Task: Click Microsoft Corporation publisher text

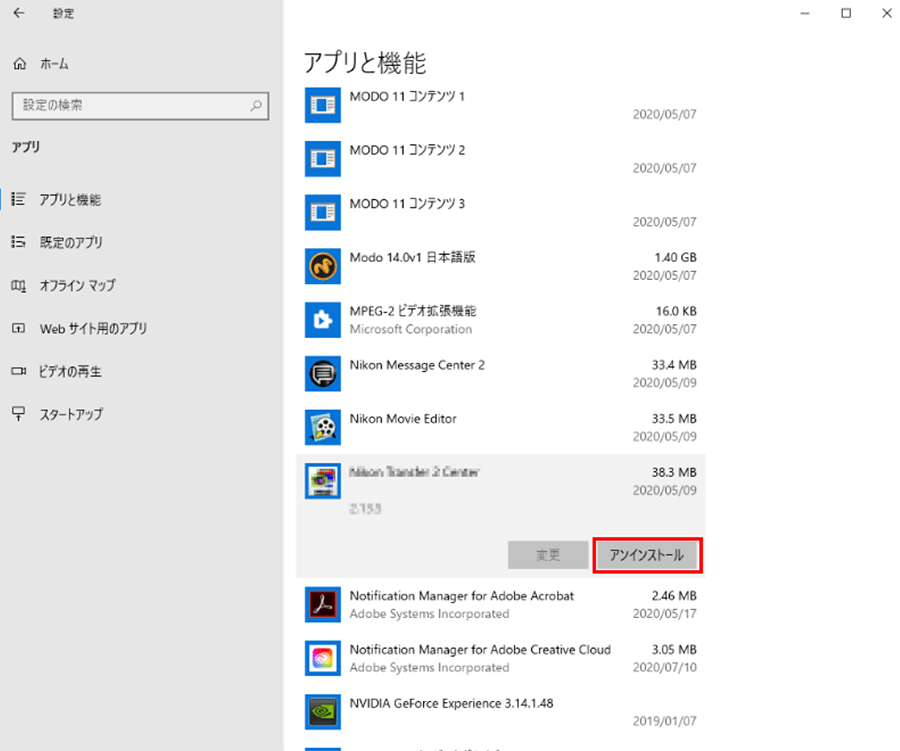Action: 411,329
